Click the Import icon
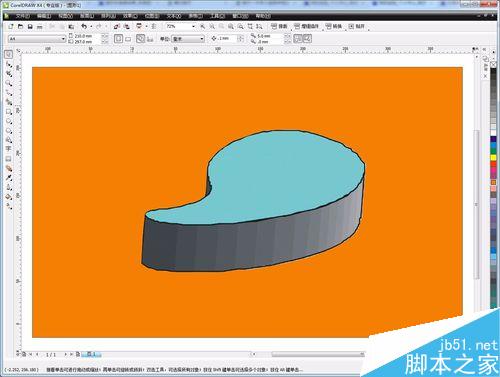500x377 pixels. point(116,26)
